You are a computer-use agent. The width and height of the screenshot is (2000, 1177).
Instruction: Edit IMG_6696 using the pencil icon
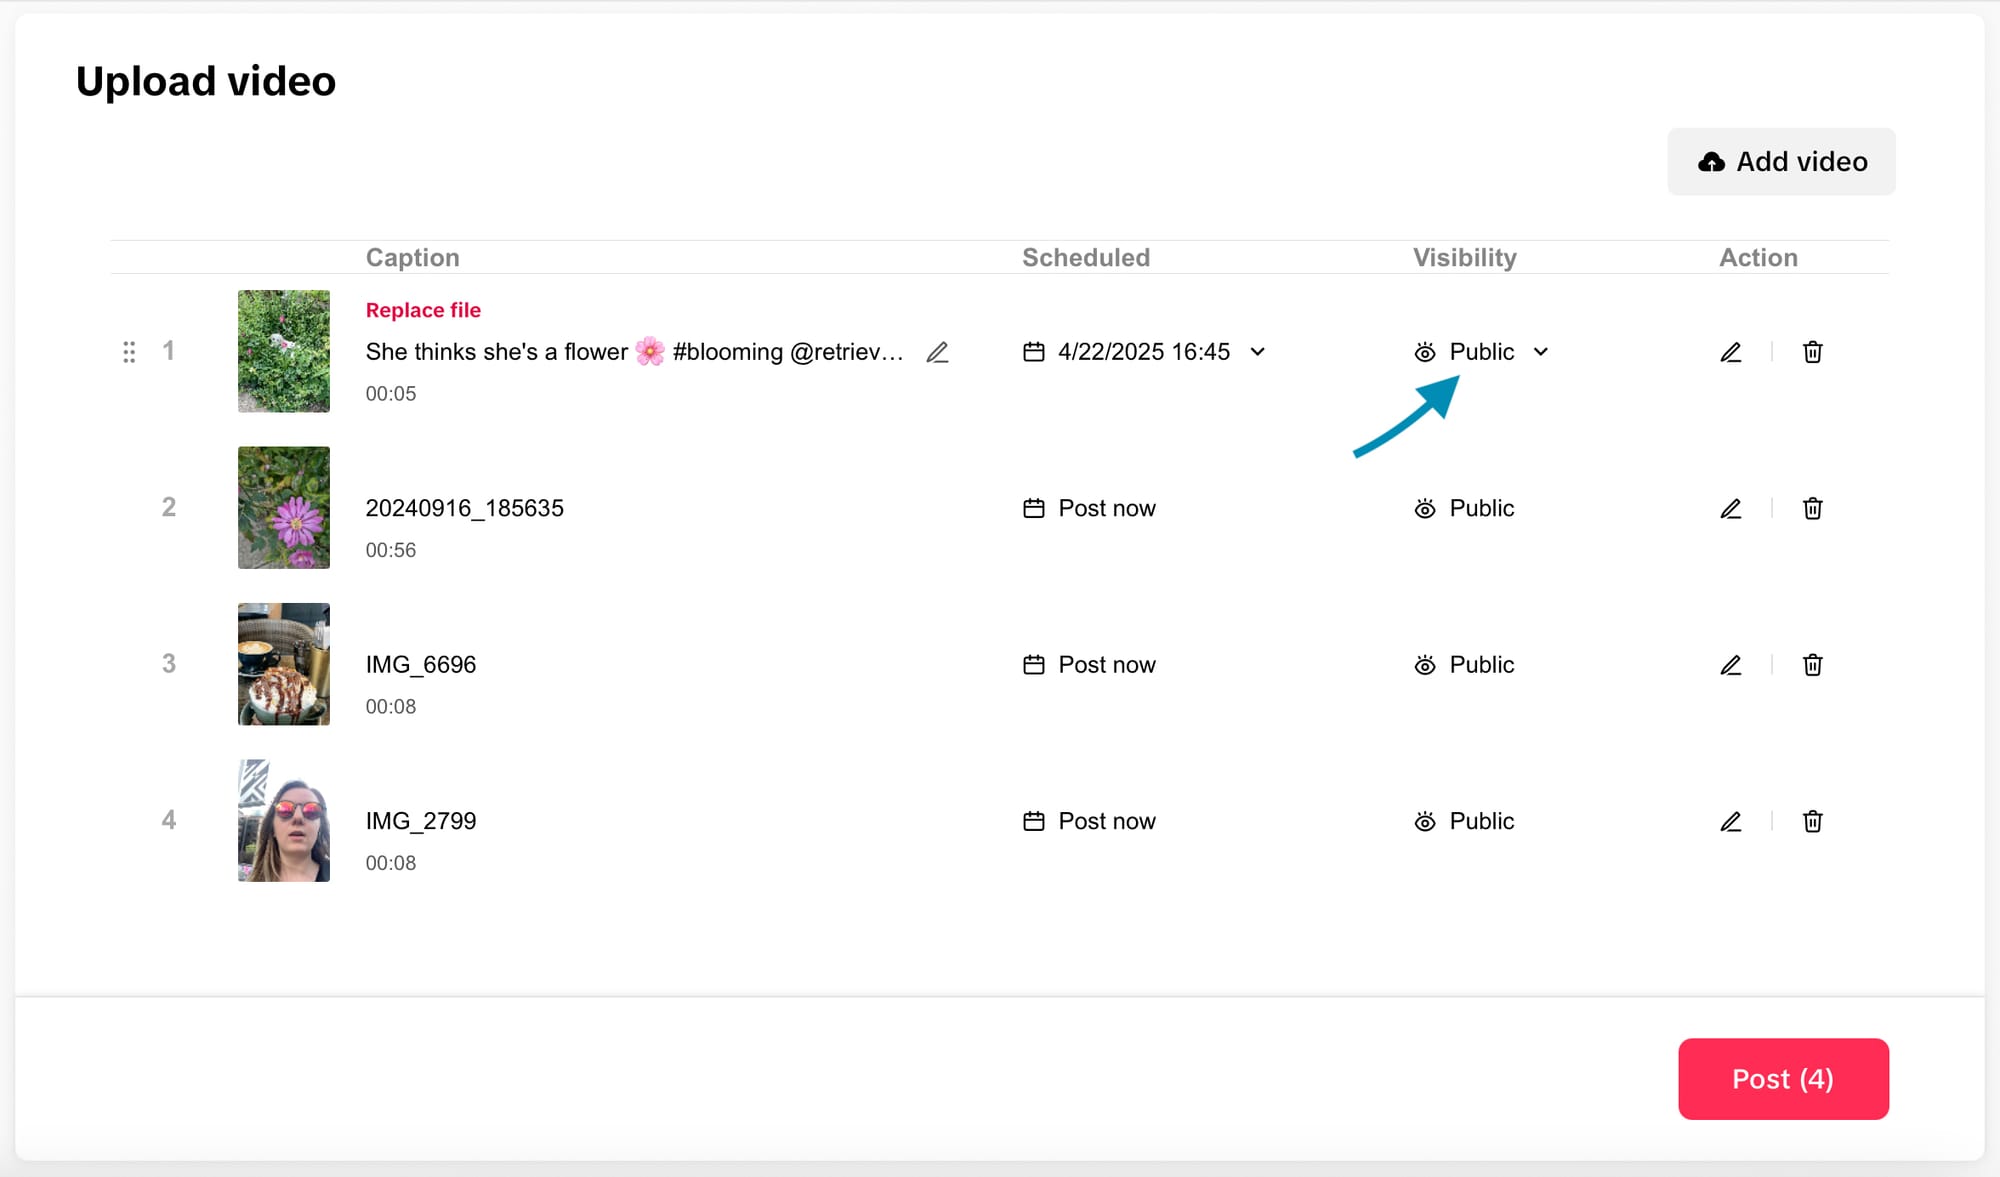point(1731,665)
